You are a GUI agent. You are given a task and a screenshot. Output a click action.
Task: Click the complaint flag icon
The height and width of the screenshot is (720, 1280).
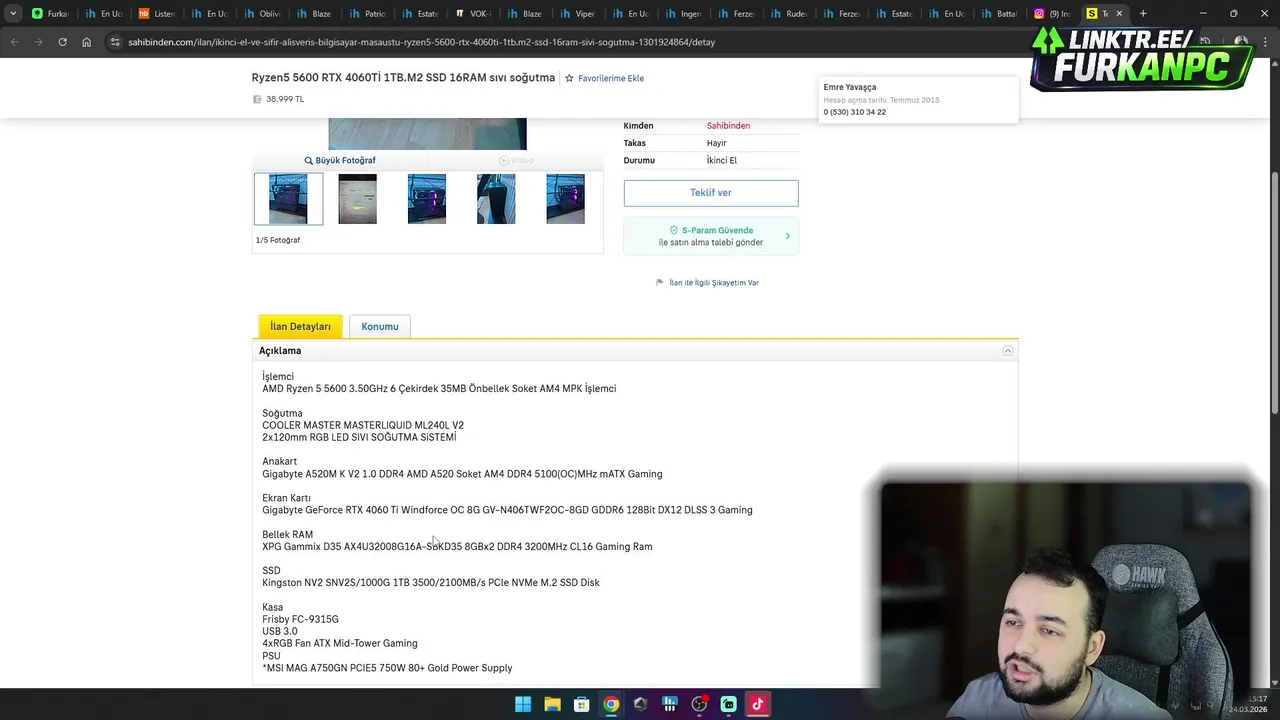660,282
